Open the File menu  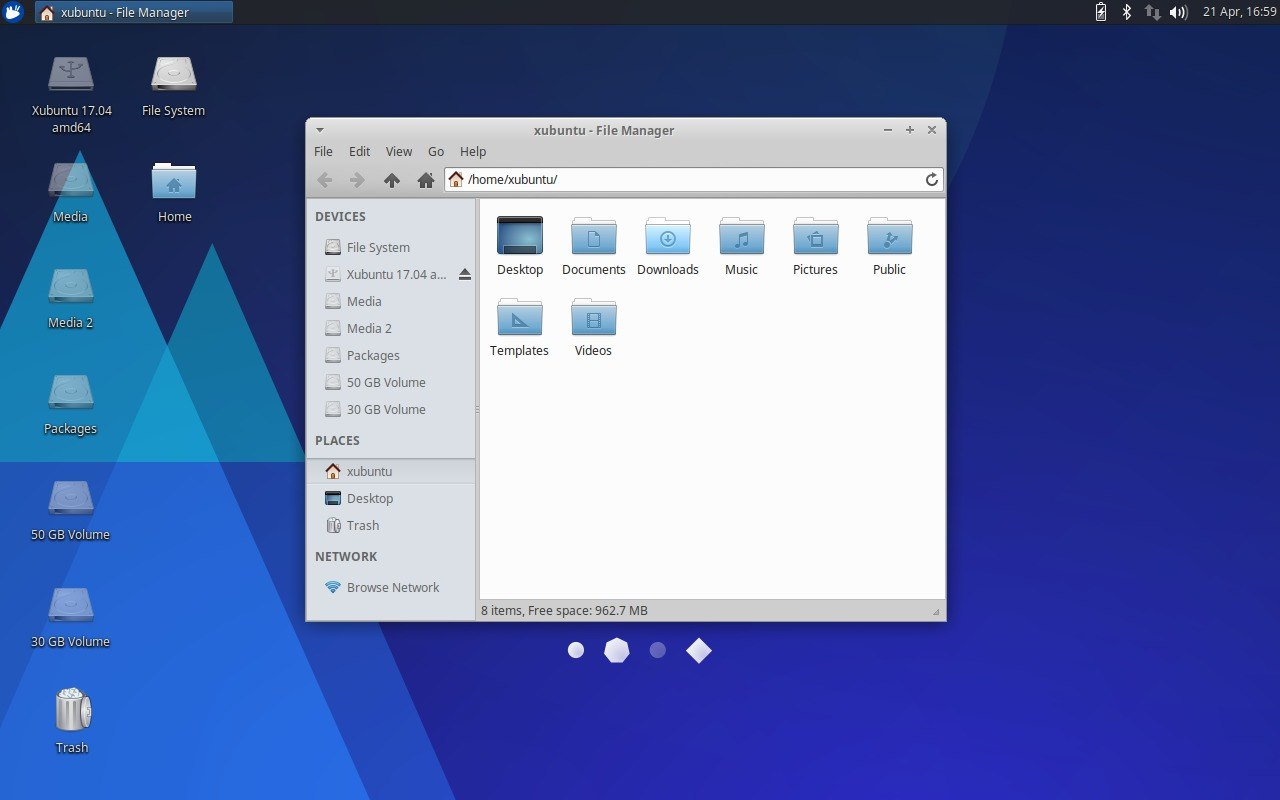pos(323,152)
